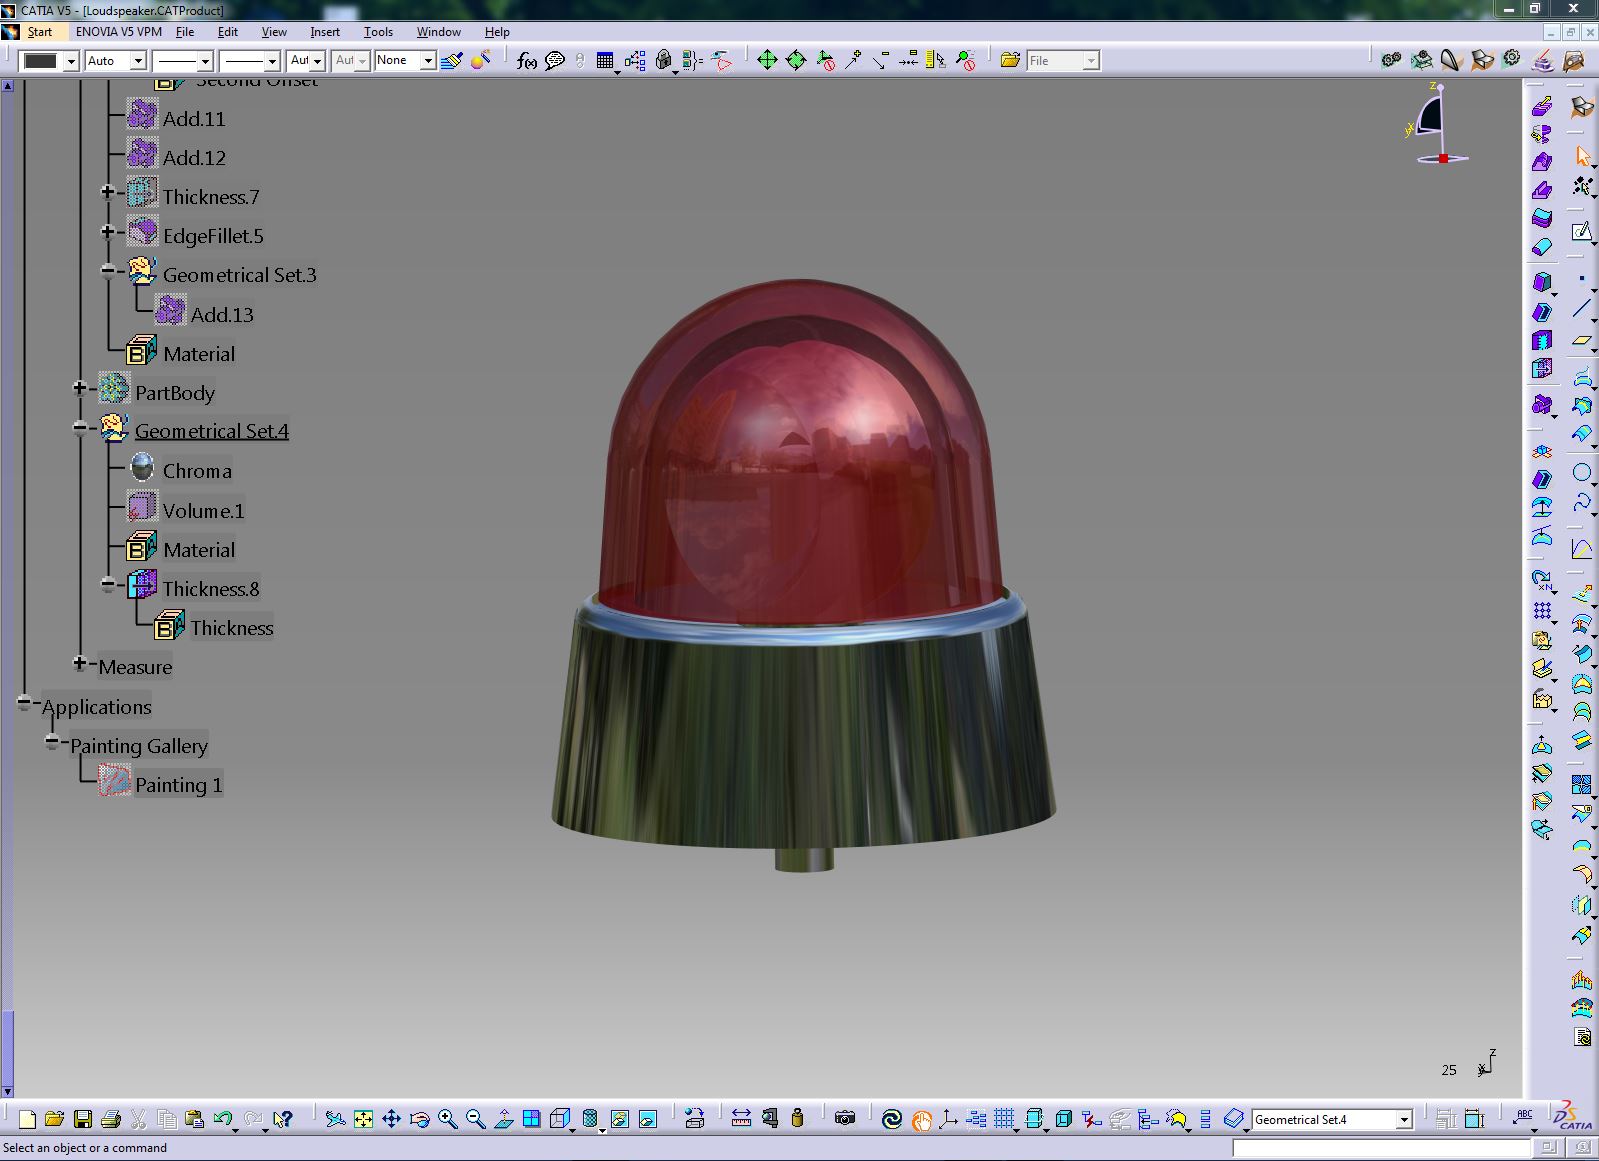Select the Chroma tree item
1599x1161 pixels.
coord(196,471)
